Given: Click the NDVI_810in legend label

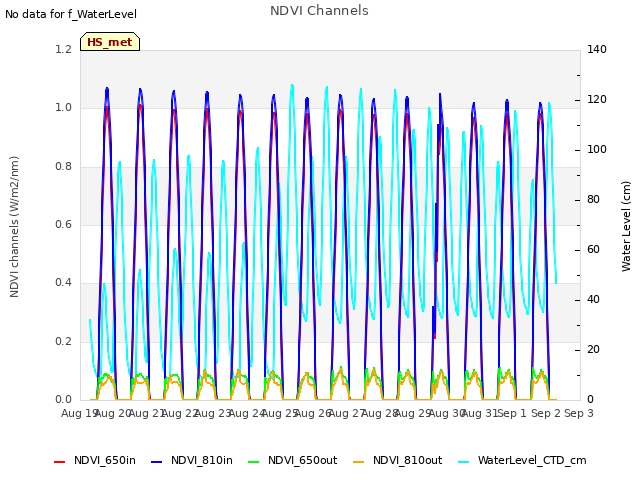Looking at the screenshot, I should (202, 460).
